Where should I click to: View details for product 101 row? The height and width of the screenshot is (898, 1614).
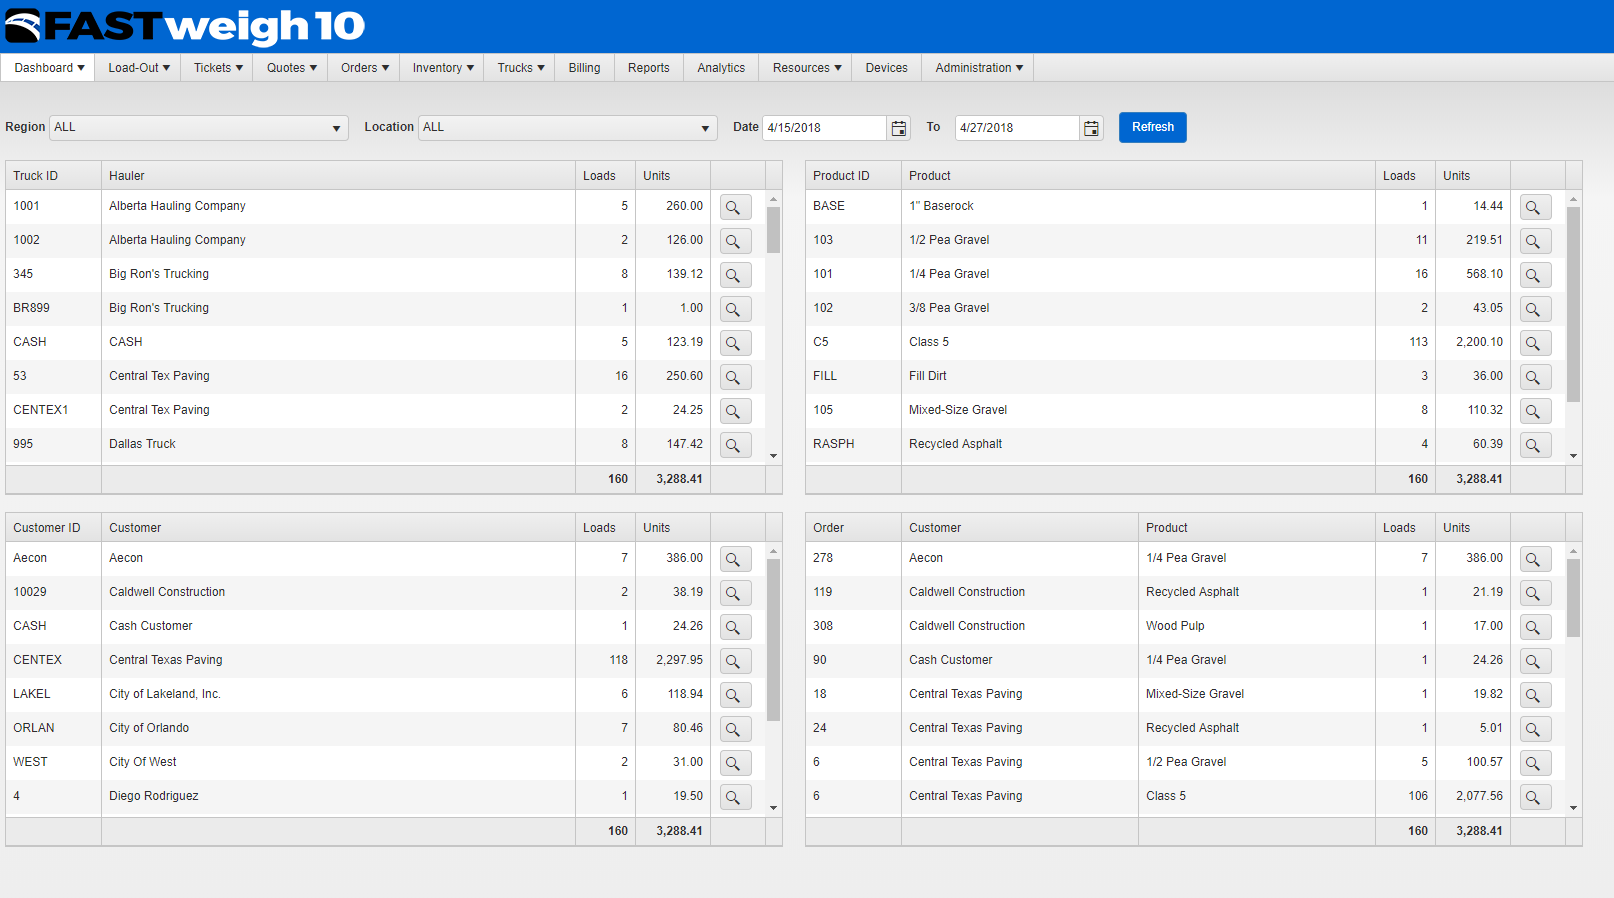coord(1535,275)
